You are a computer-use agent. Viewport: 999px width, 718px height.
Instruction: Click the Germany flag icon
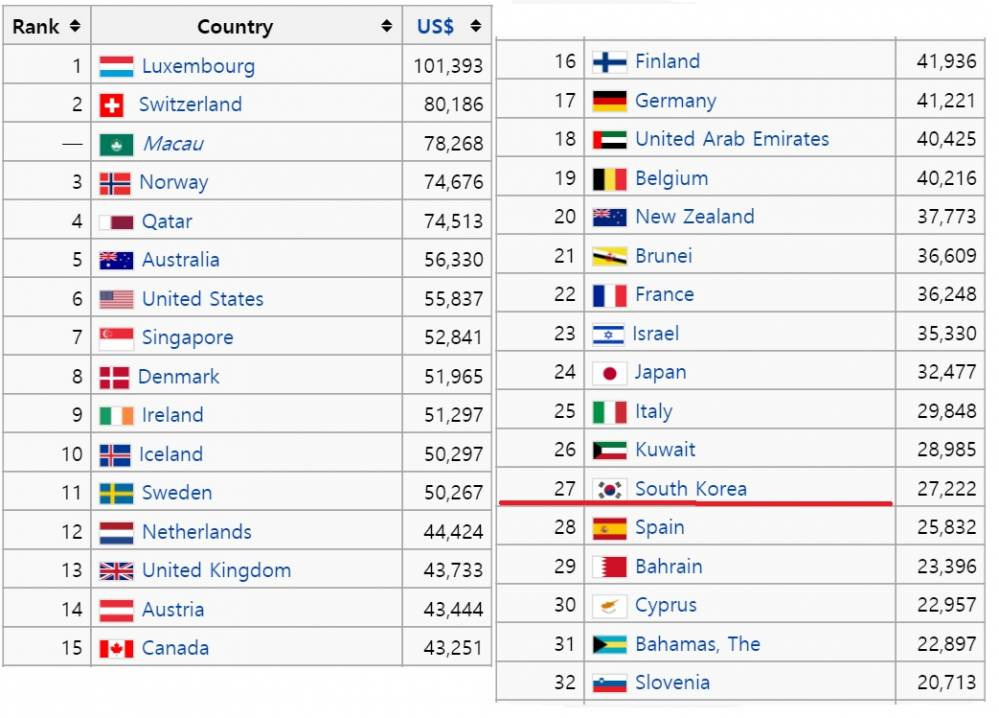coord(609,101)
